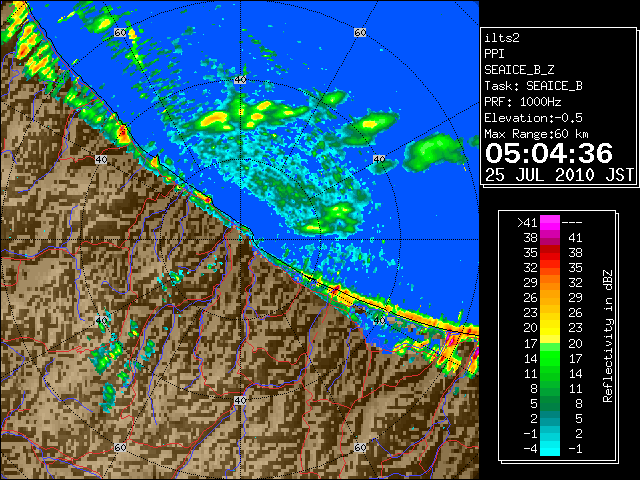Click the 'PRF: 1000Hz' line
Image resolution: width=640 pixels, height=480 pixels.
(522, 102)
